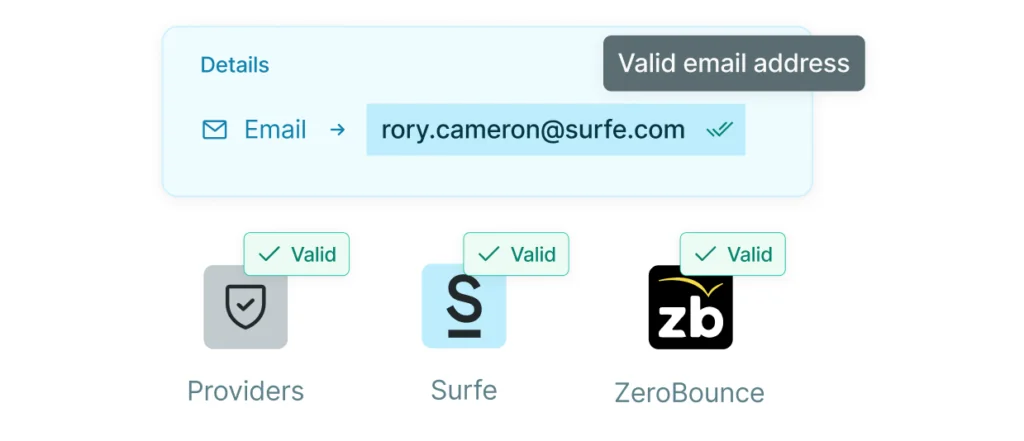Click the Surfe logo icon
The image size is (1024, 441).
pos(463,306)
